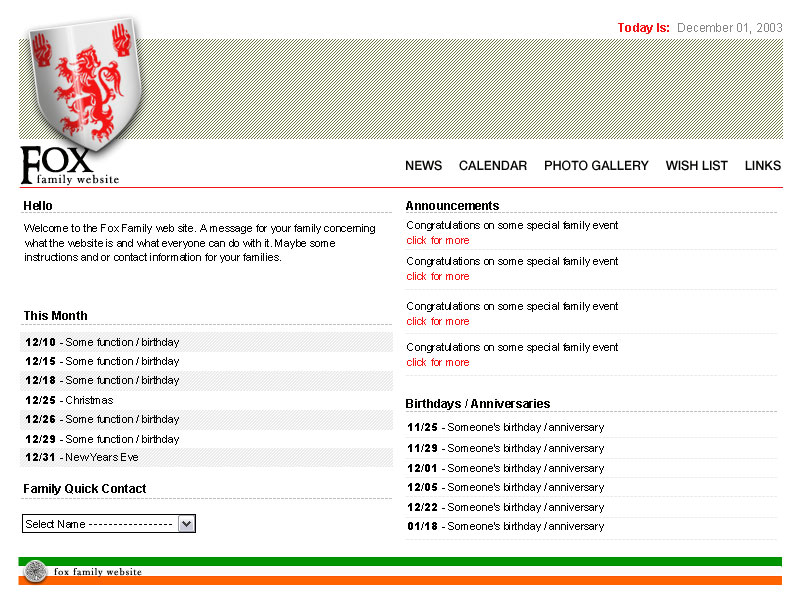Click the round emblem in the footer
The width and height of the screenshot is (800, 600).
[x=35, y=572]
